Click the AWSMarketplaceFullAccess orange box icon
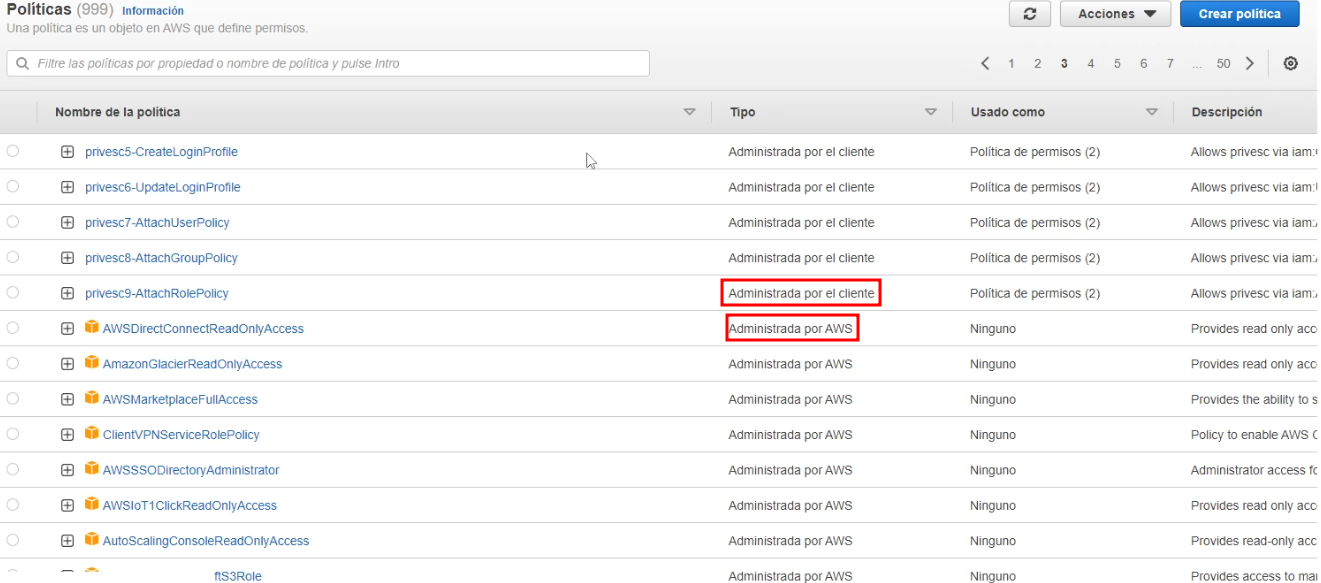The image size is (1321, 583). click(92, 399)
